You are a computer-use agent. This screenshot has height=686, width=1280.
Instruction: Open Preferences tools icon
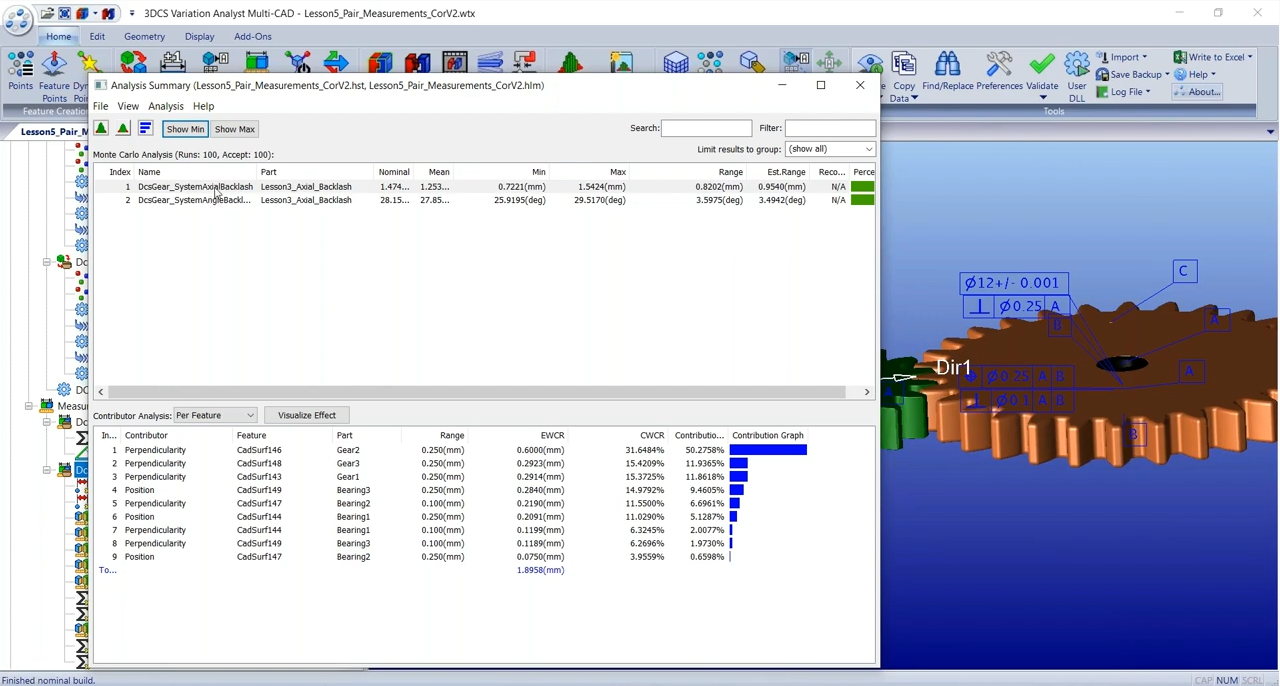tap(999, 65)
